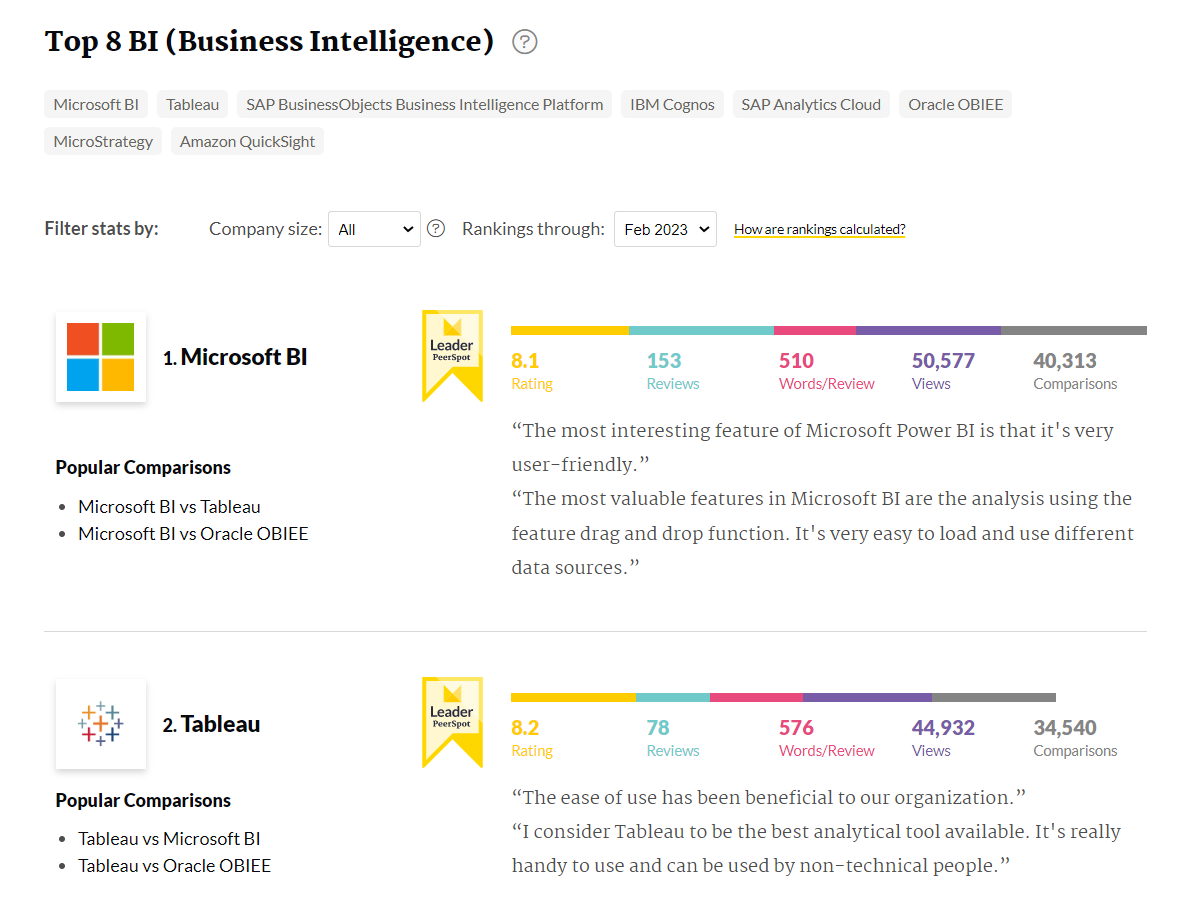Select the Amazon QuickSight tag
Viewport: 1185px width, 915px height.
pos(247,141)
